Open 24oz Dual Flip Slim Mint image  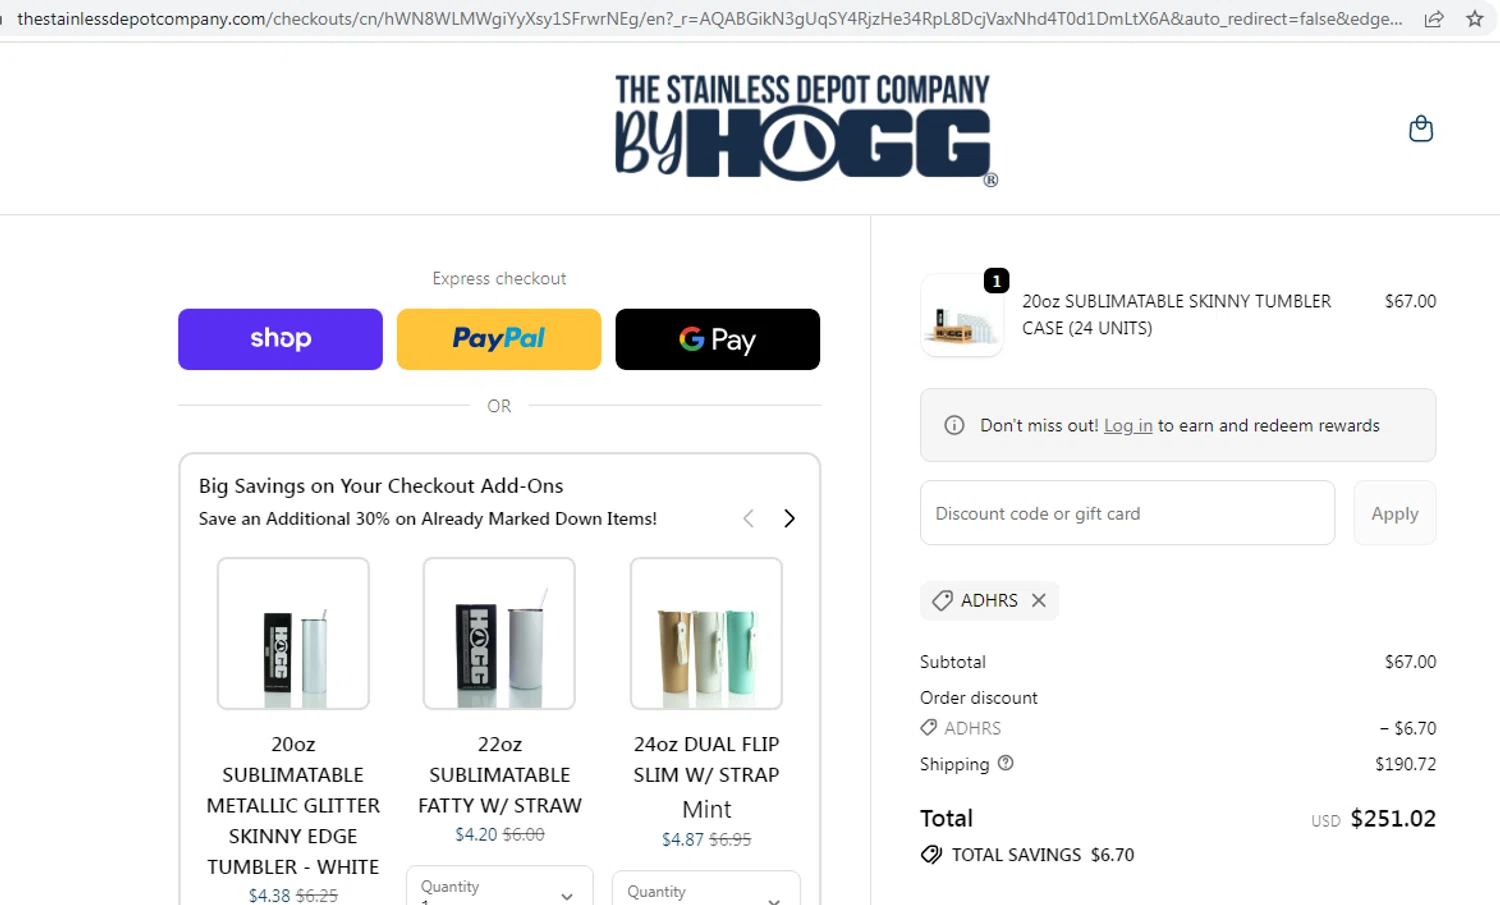(x=706, y=633)
